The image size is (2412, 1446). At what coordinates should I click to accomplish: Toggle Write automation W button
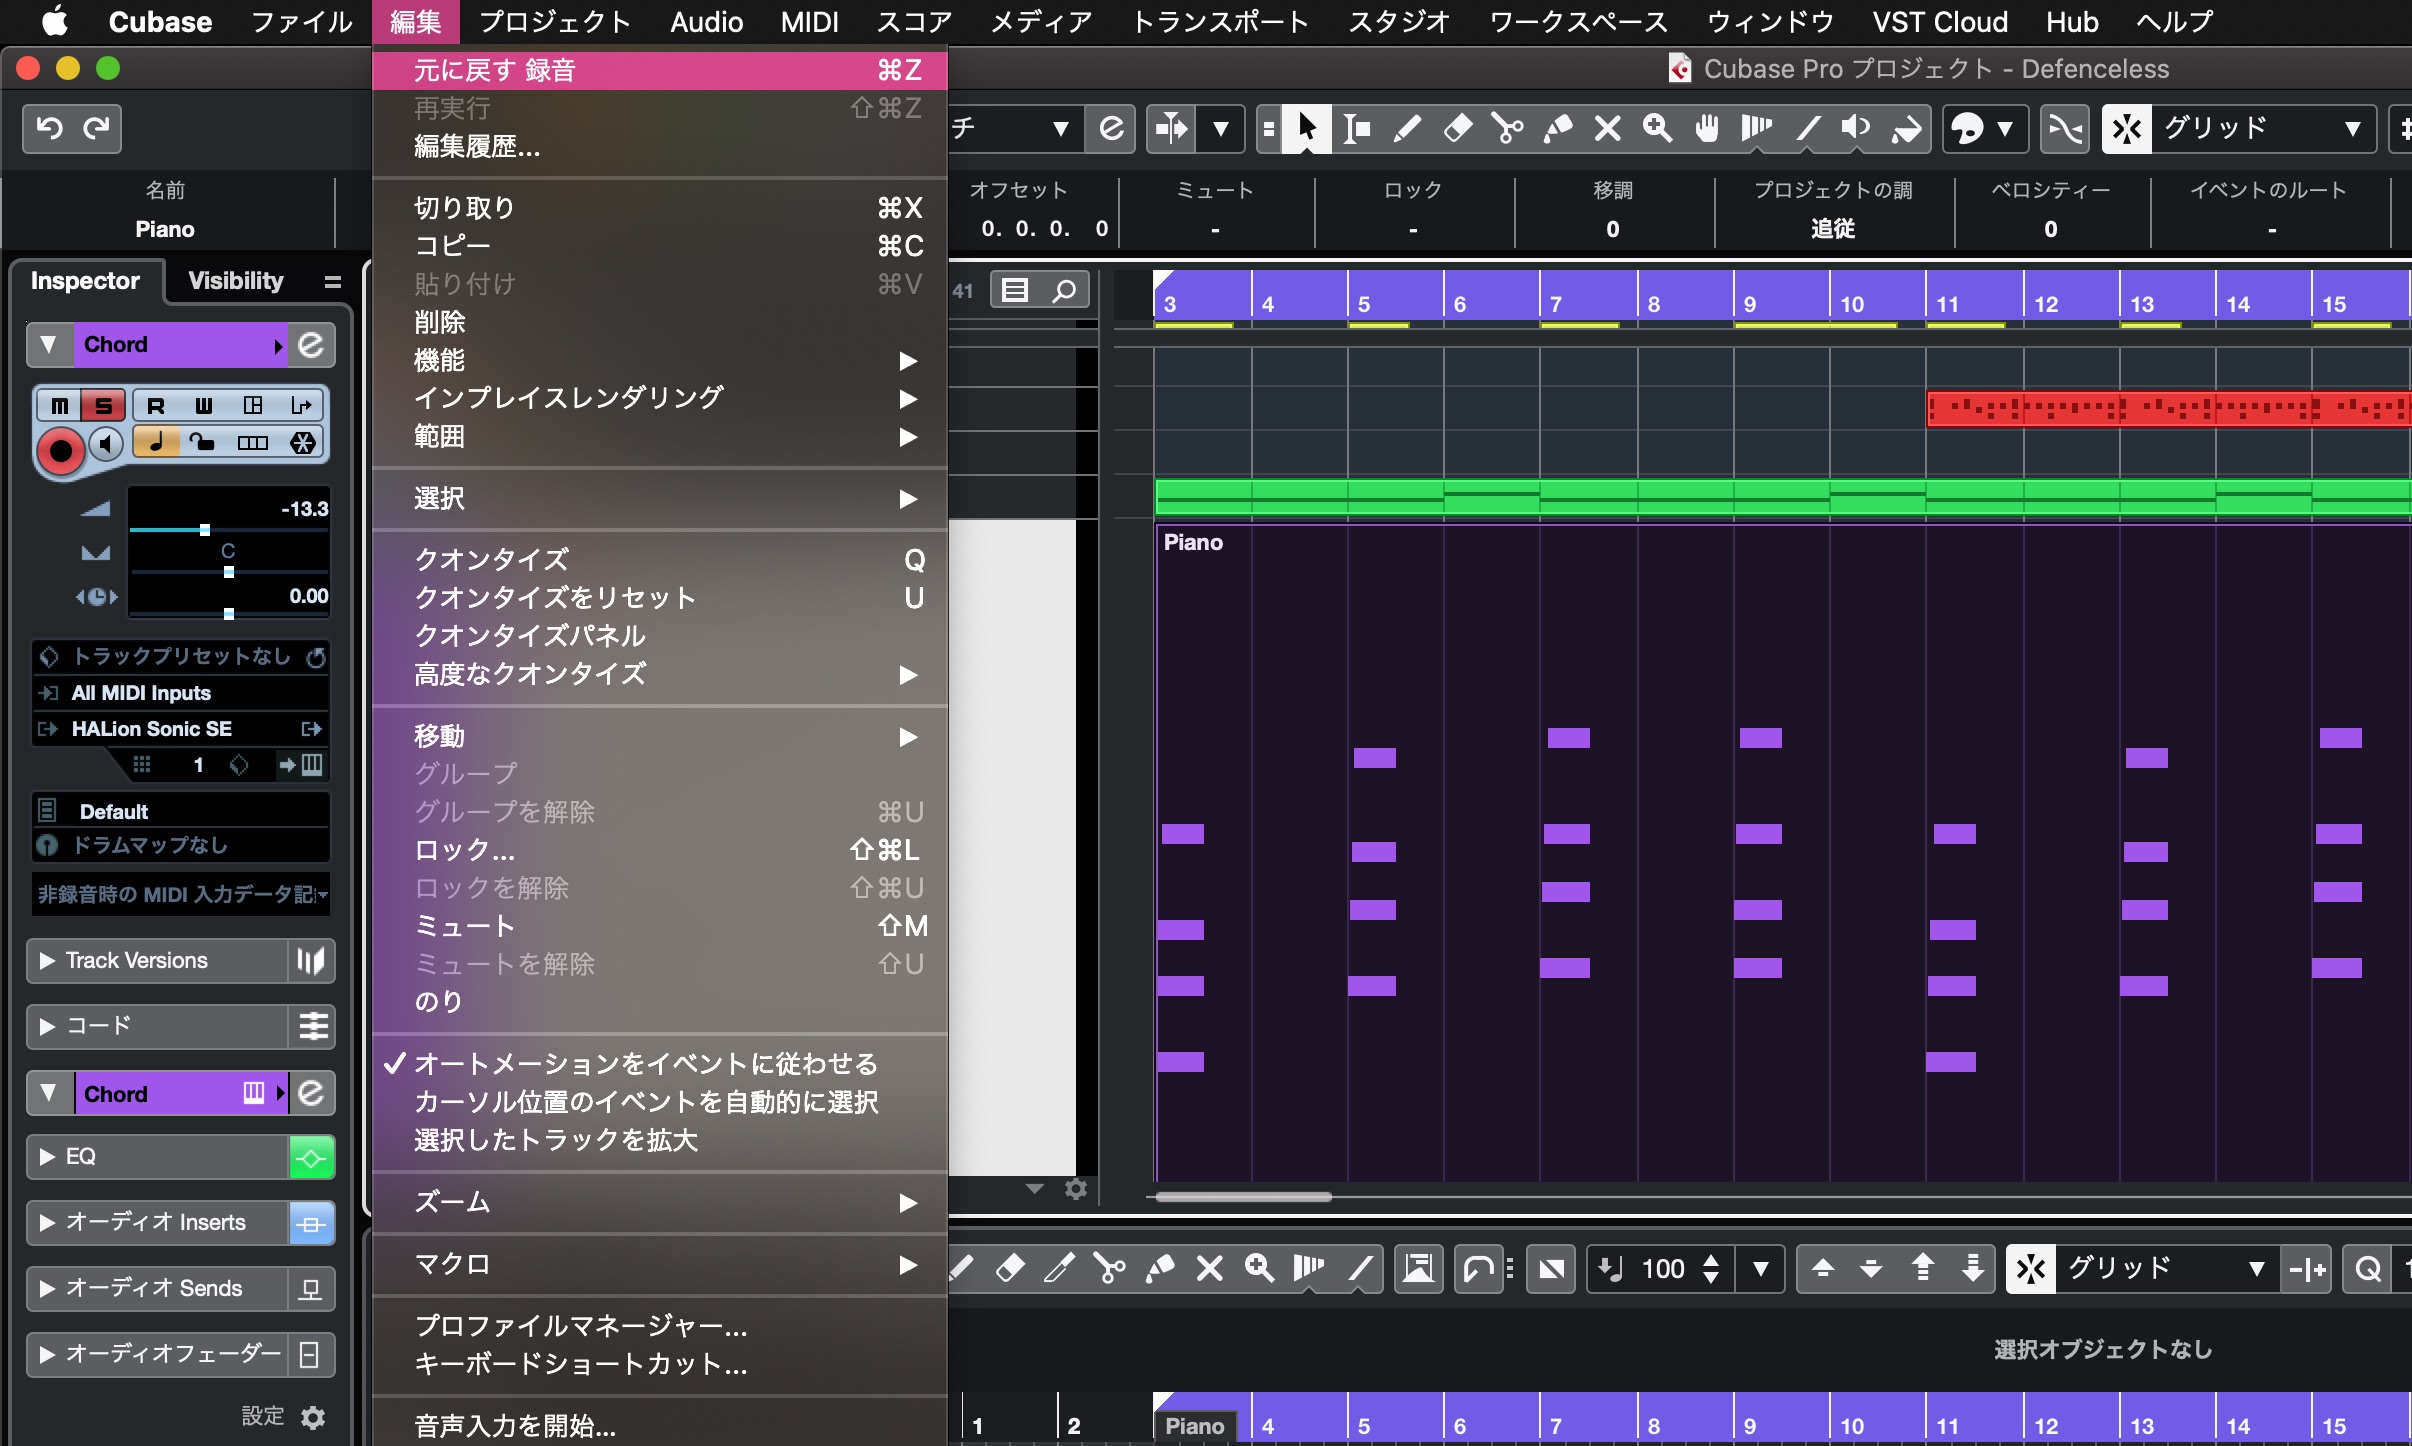tap(204, 405)
